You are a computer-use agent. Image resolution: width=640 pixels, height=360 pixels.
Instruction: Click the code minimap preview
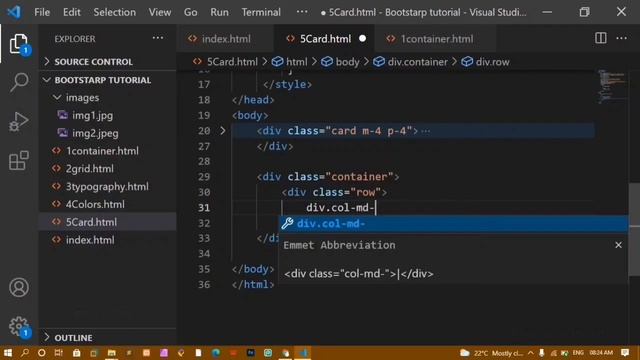[611, 86]
